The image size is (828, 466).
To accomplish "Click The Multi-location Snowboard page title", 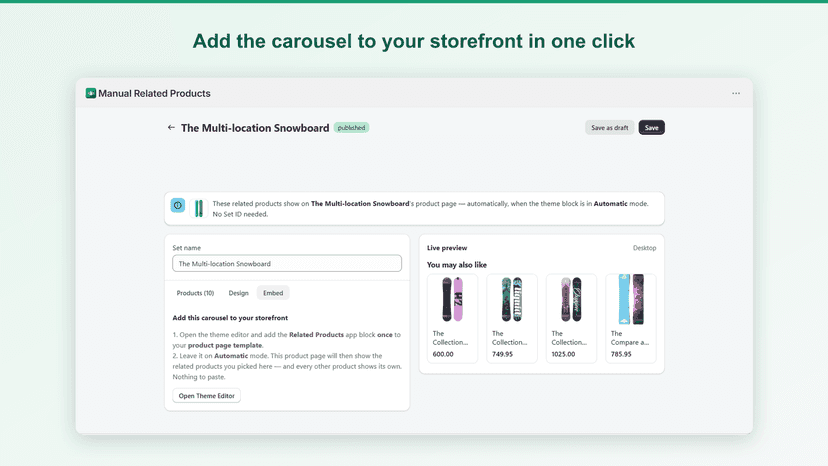I will coord(255,128).
